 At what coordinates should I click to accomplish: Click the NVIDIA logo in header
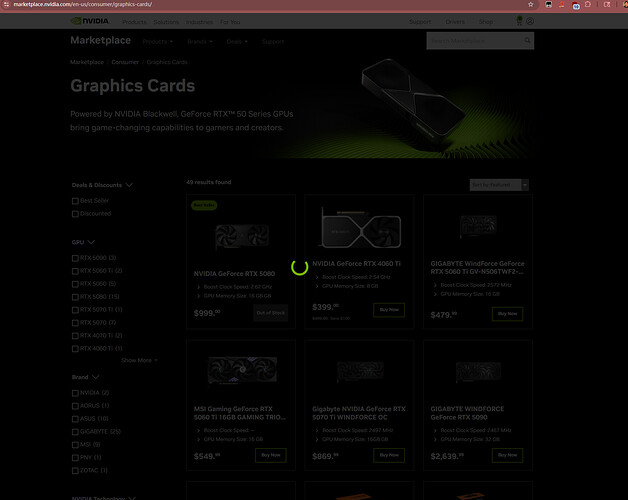pos(90,21)
